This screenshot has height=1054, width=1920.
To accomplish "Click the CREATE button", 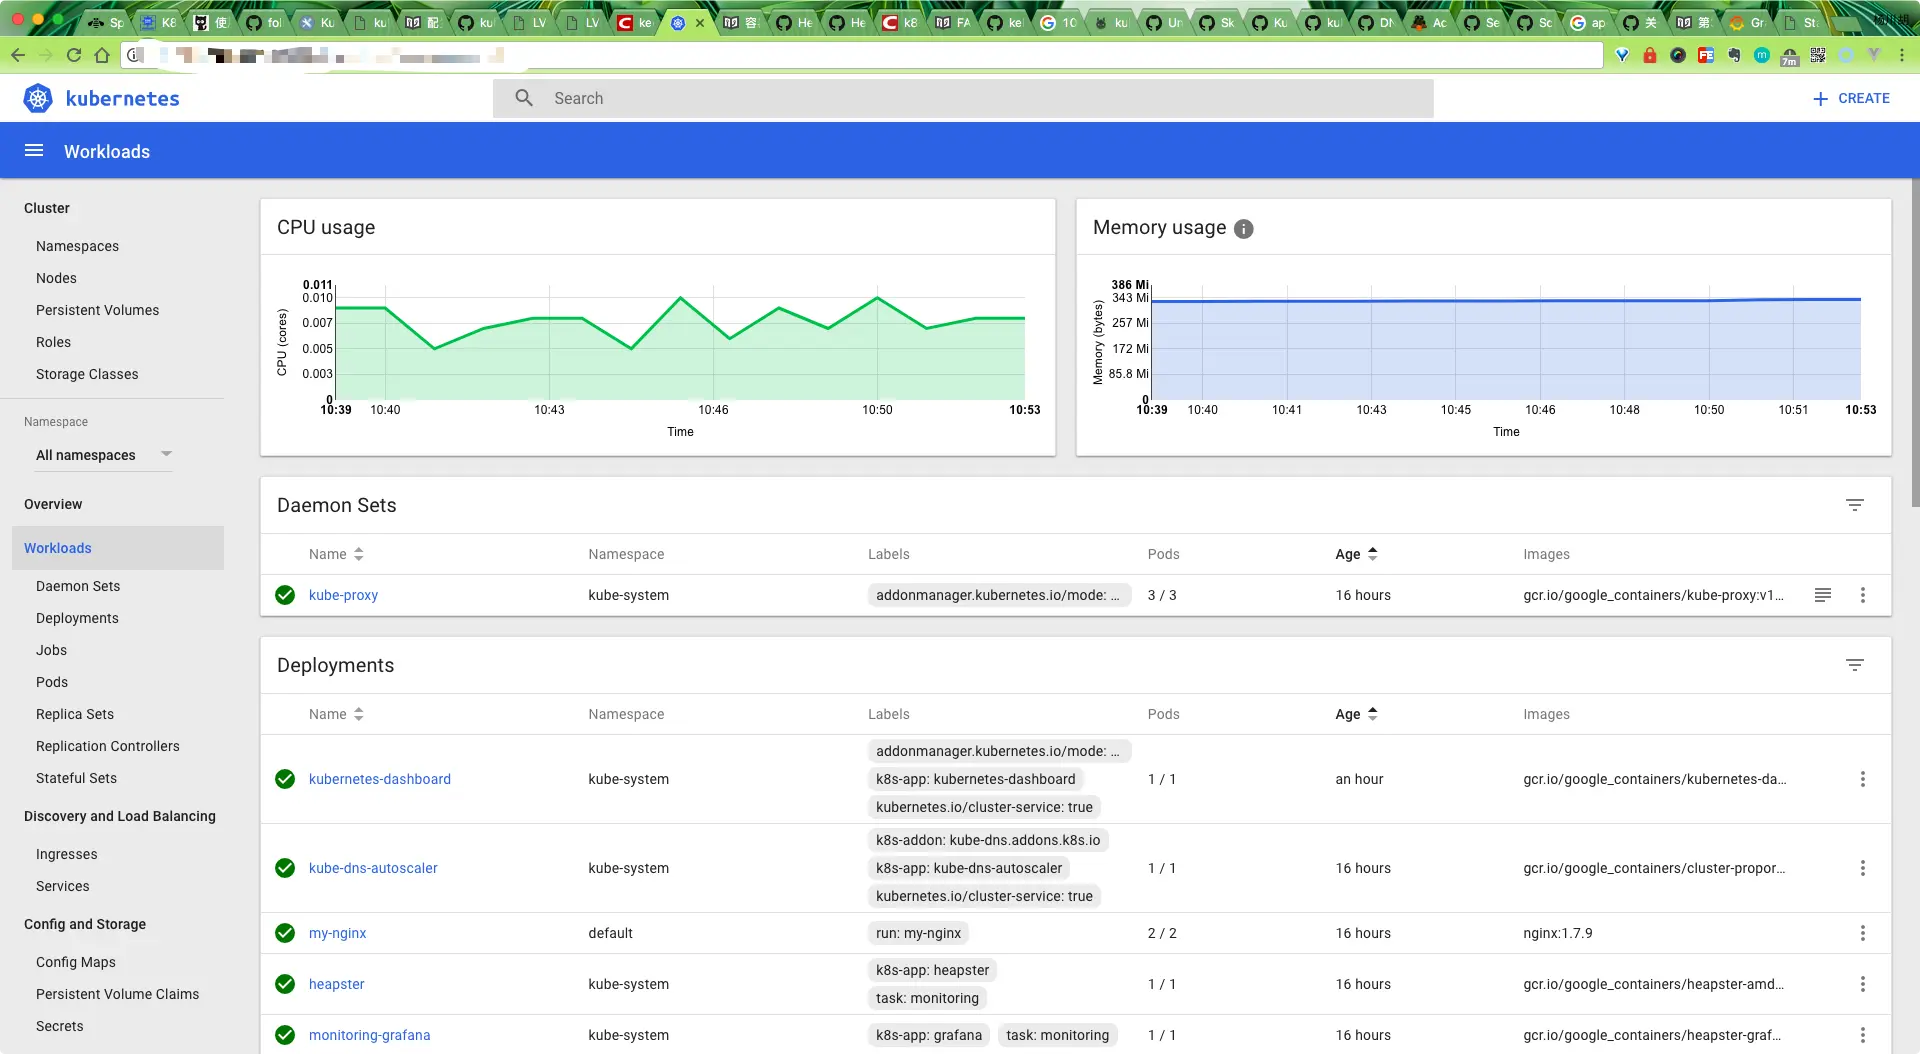I will pyautogui.click(x=1851, y=98).
